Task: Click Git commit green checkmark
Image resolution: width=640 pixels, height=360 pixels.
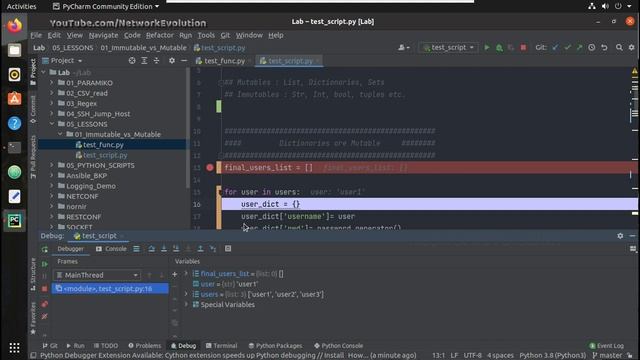Action: pos(567,48)
